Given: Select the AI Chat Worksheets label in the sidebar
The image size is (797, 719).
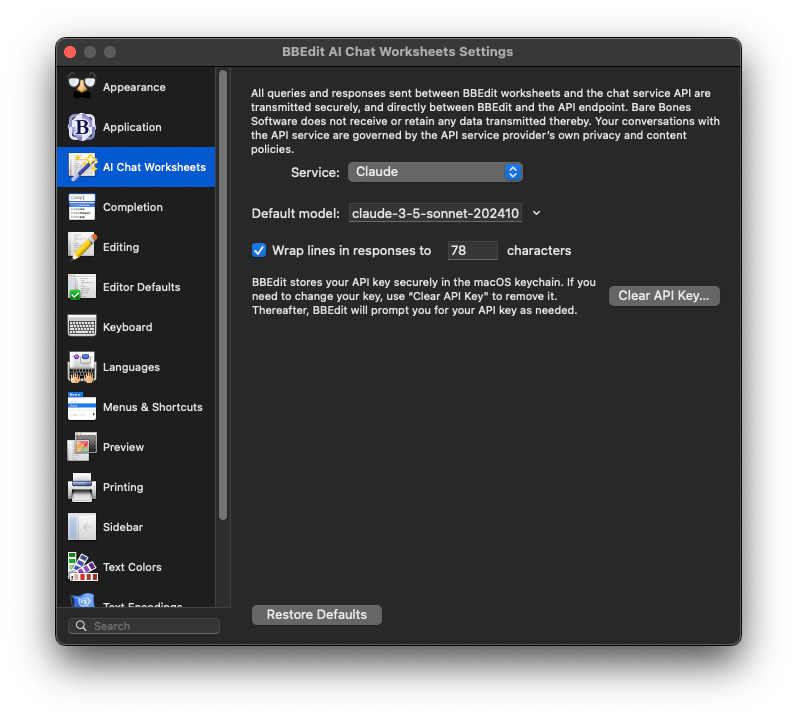Looking at the screenshot, I should coord(155,167).
